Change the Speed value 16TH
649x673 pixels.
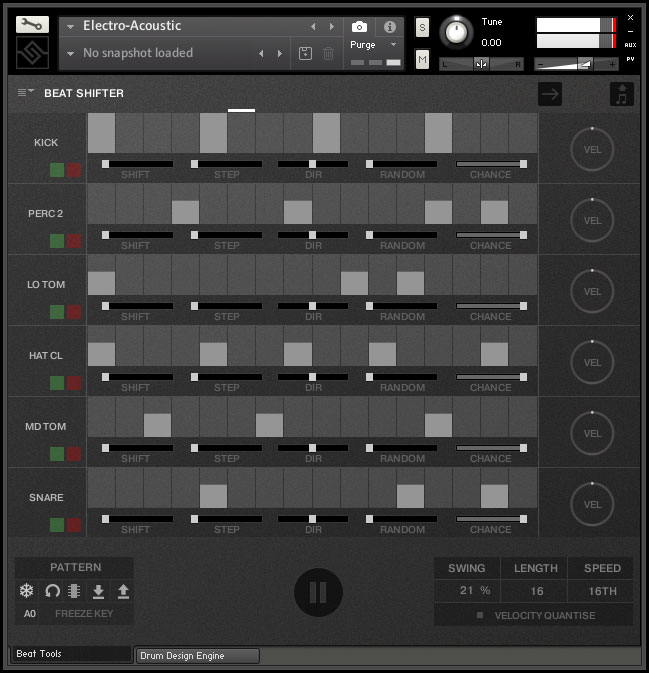[x=602, y=591]
